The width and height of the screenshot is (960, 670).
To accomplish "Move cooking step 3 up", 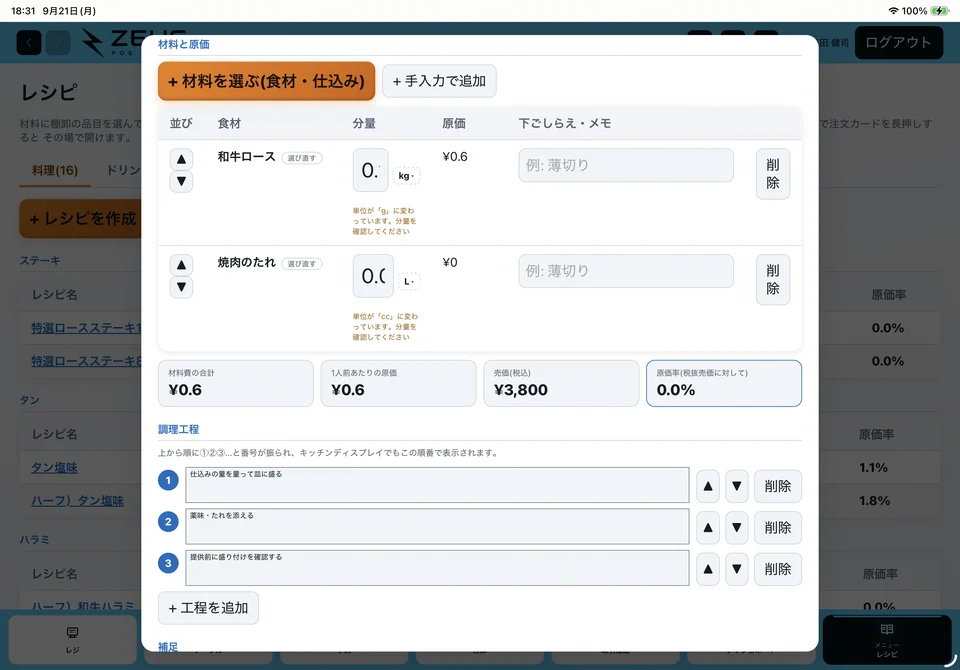I will pyautogui.click(x=708, y=569).
